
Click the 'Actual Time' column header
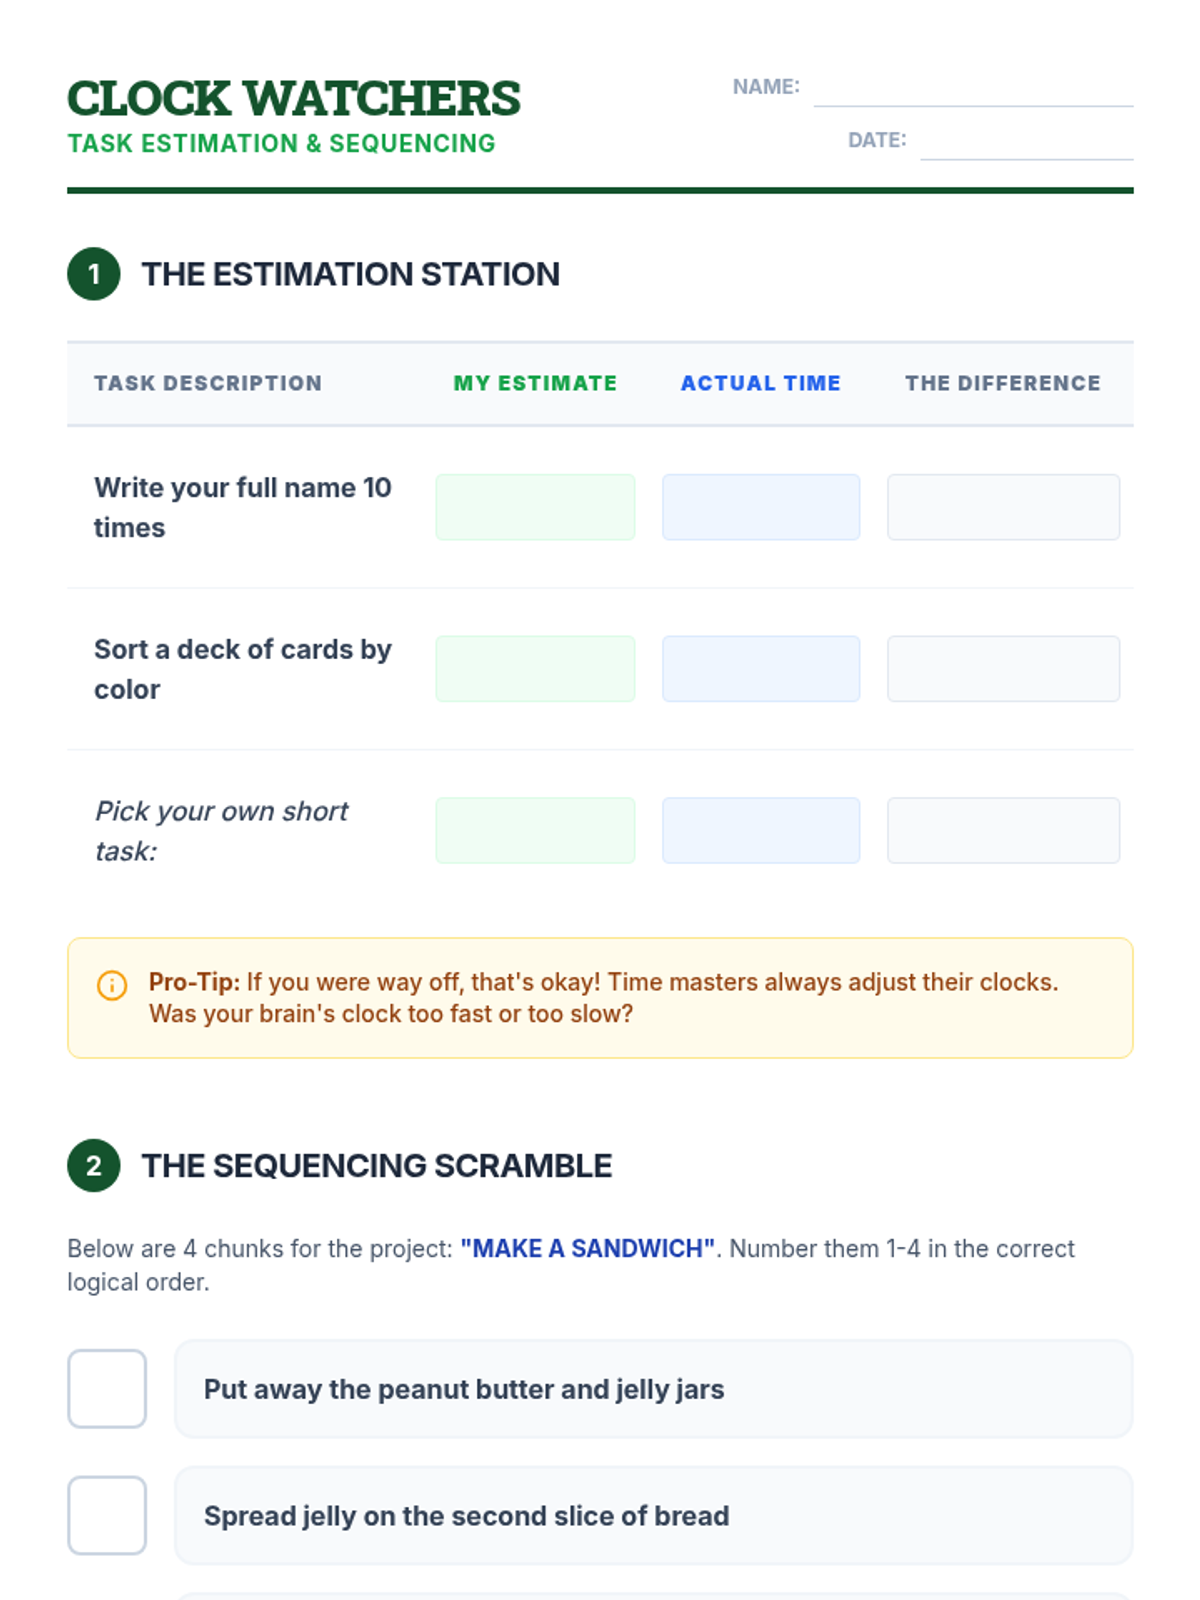[761, 383]
